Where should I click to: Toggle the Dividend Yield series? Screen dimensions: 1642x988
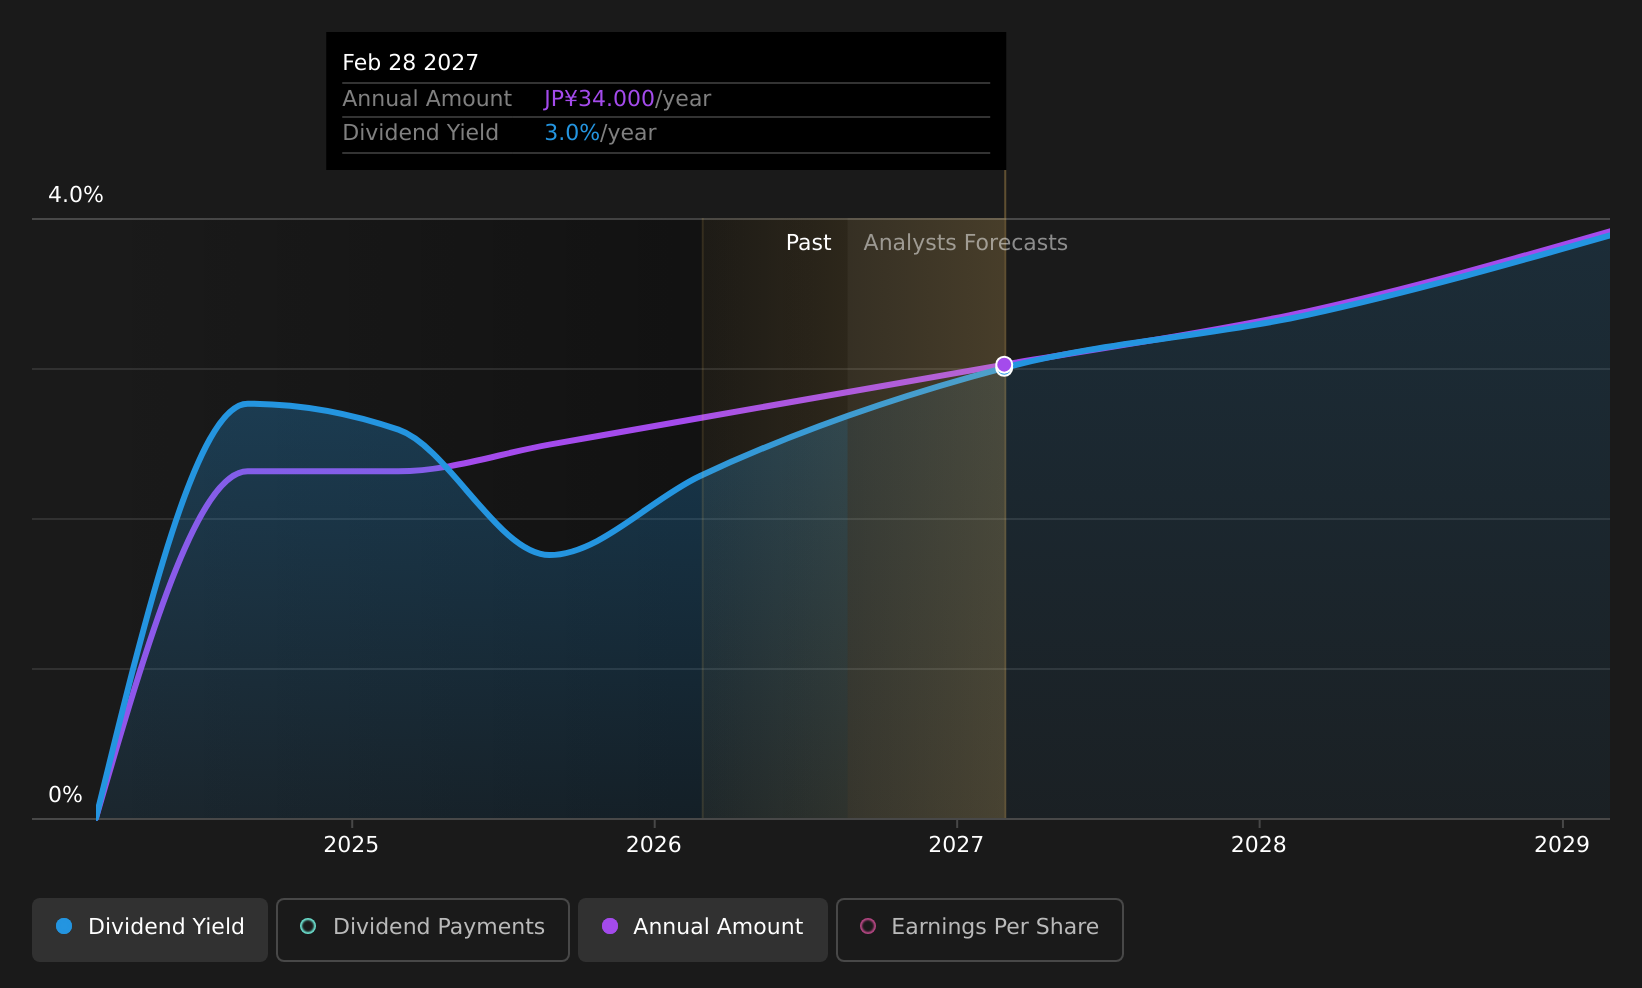coord(150,929)
